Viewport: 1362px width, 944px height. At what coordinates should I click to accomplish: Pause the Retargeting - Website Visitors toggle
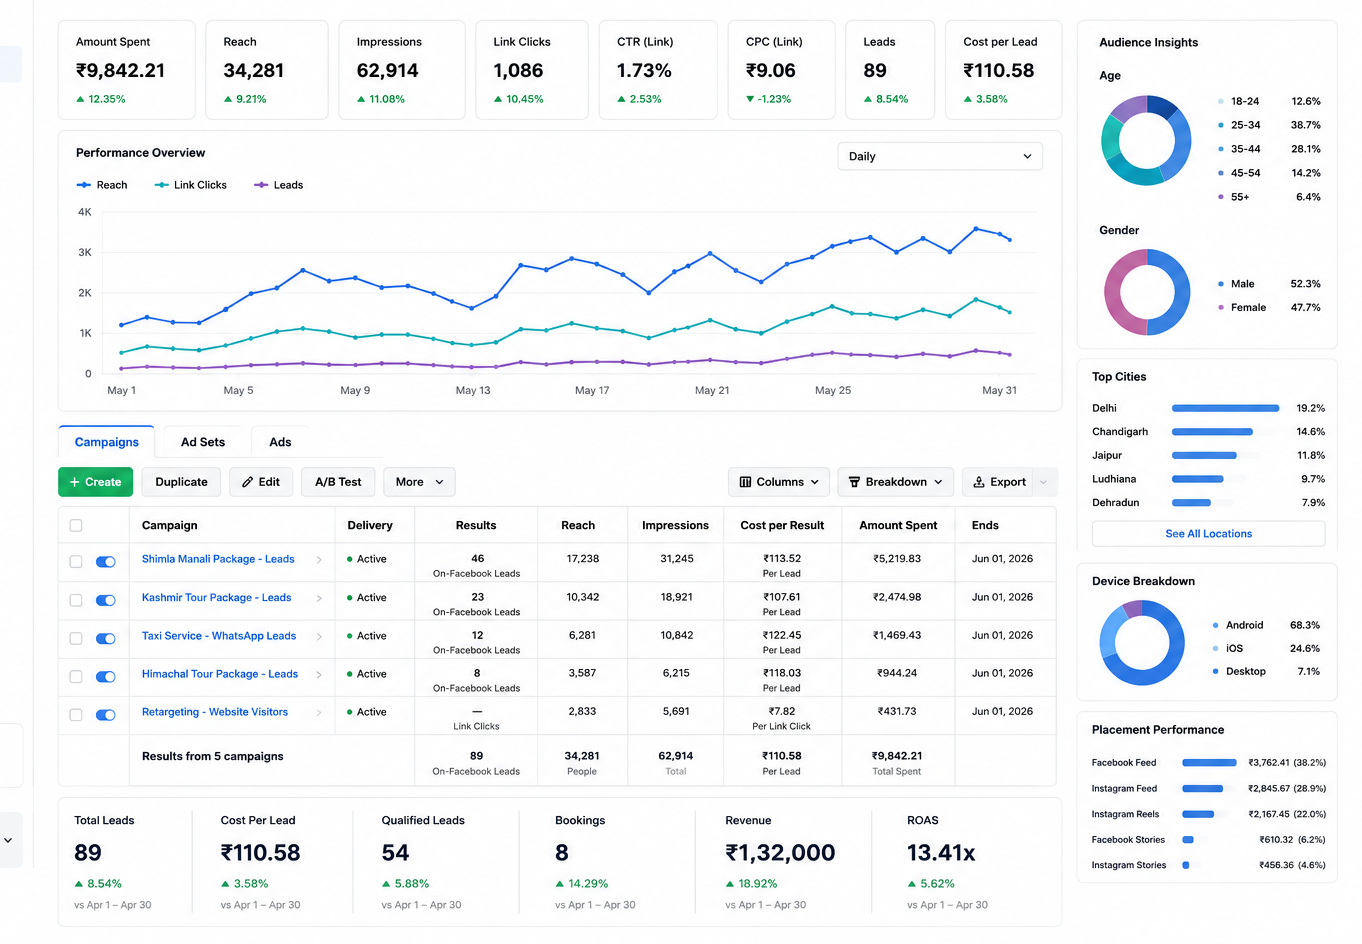click(x=105, y=715)
